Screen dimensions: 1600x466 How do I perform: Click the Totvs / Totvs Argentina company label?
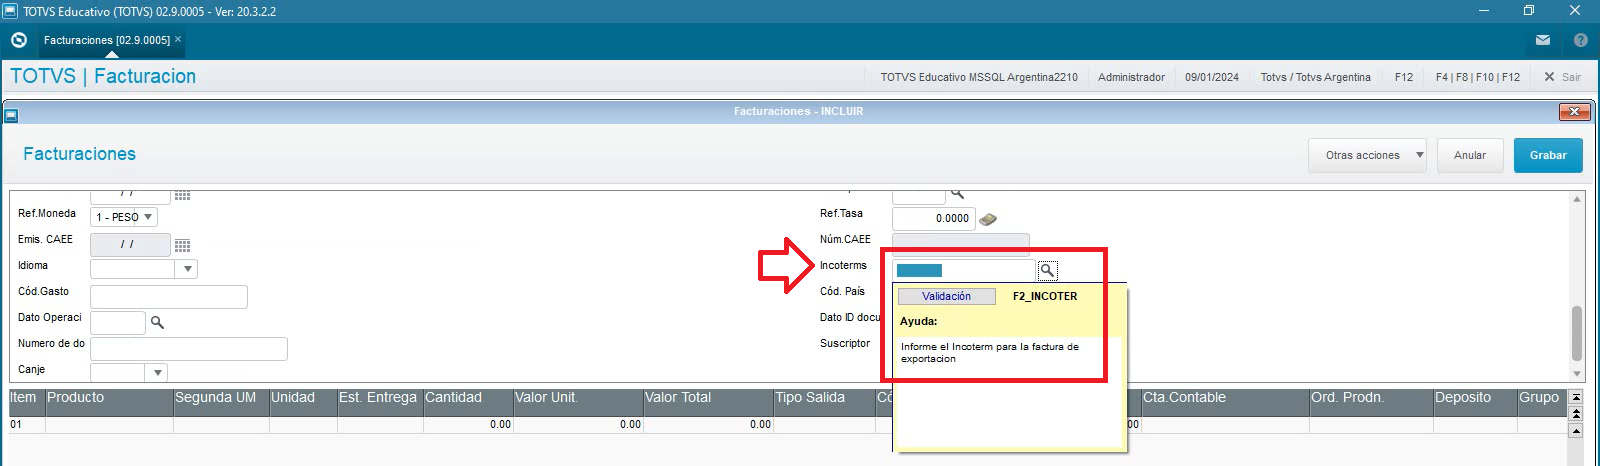tap(1315, 77)
